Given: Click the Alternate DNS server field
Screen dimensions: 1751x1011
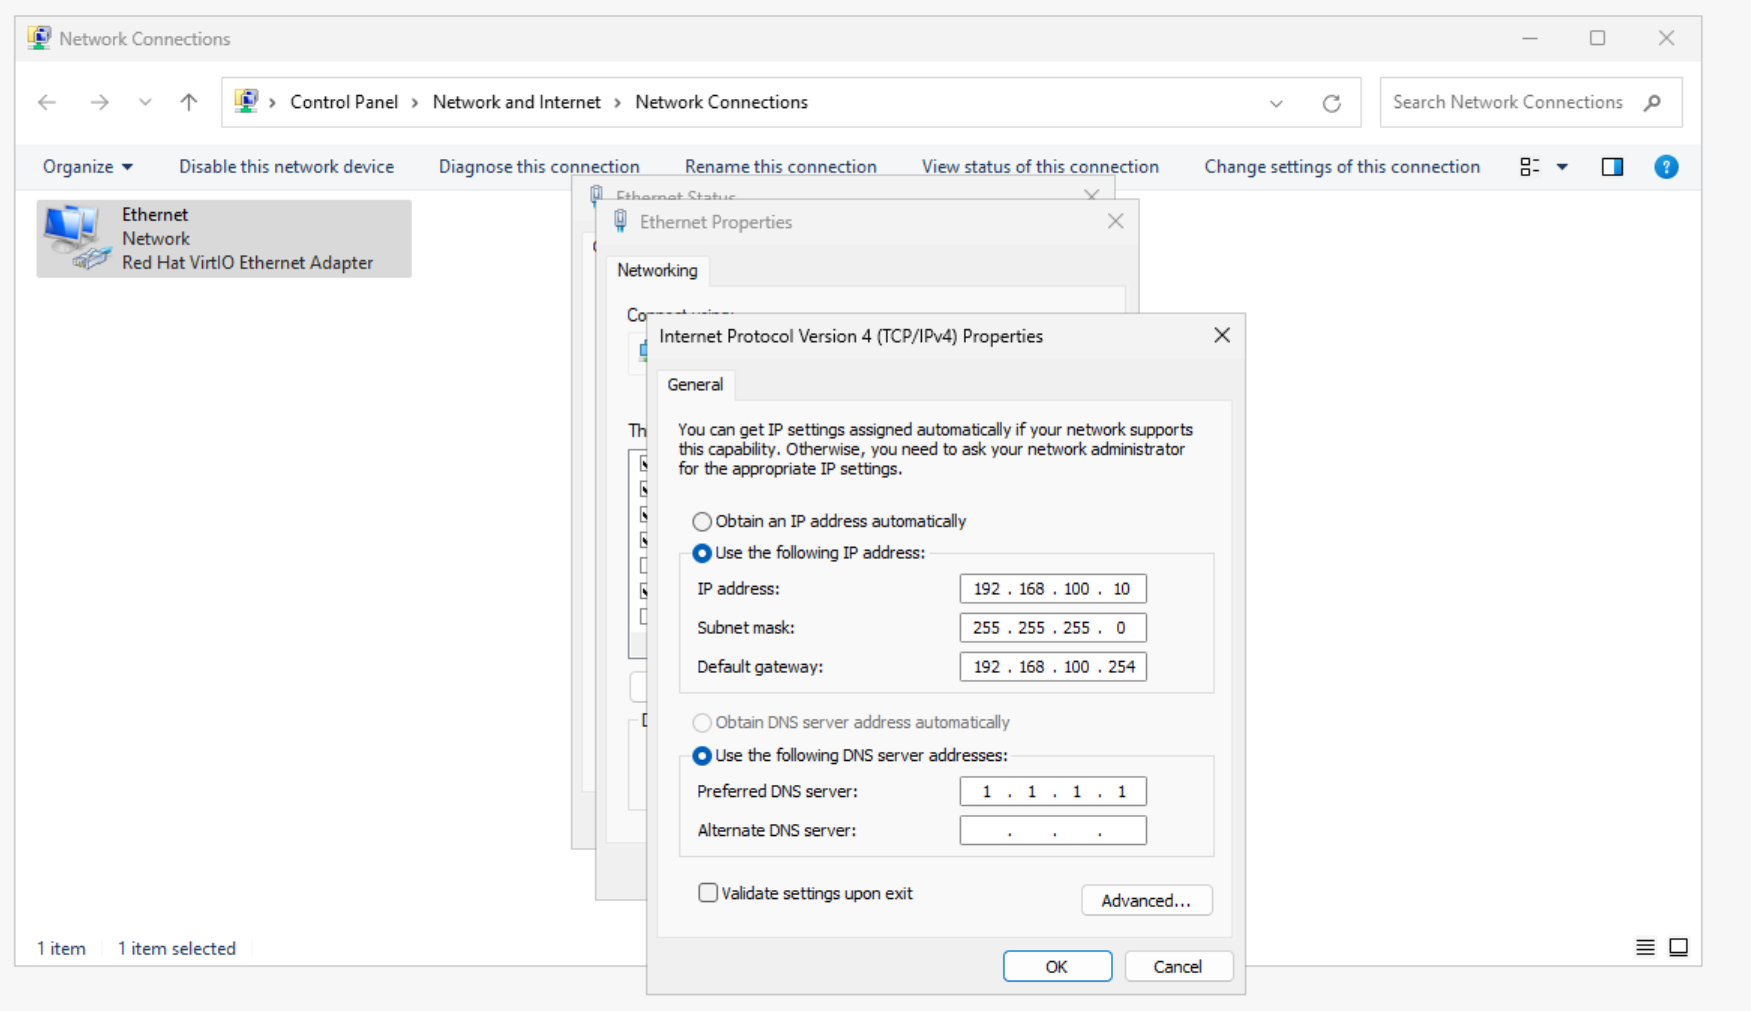Looking at the screenshot, I should 1053,831.
